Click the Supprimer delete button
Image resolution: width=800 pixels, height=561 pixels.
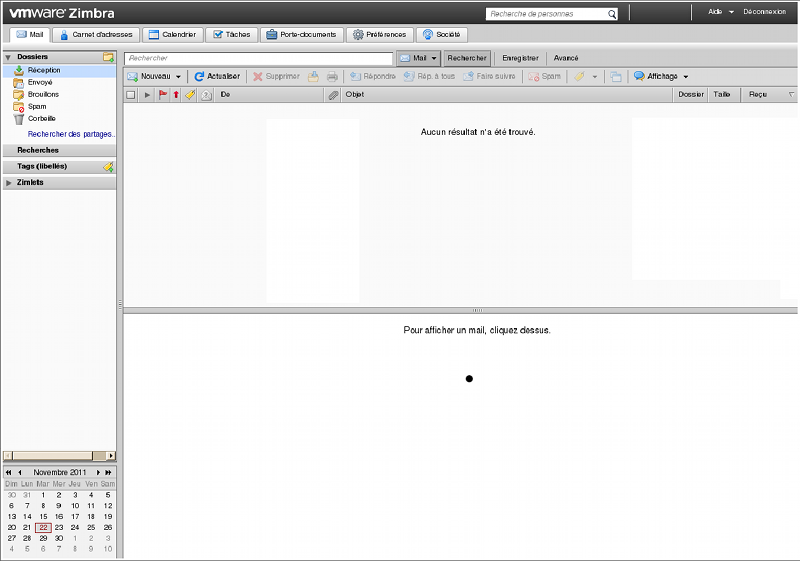coord(277,76)
